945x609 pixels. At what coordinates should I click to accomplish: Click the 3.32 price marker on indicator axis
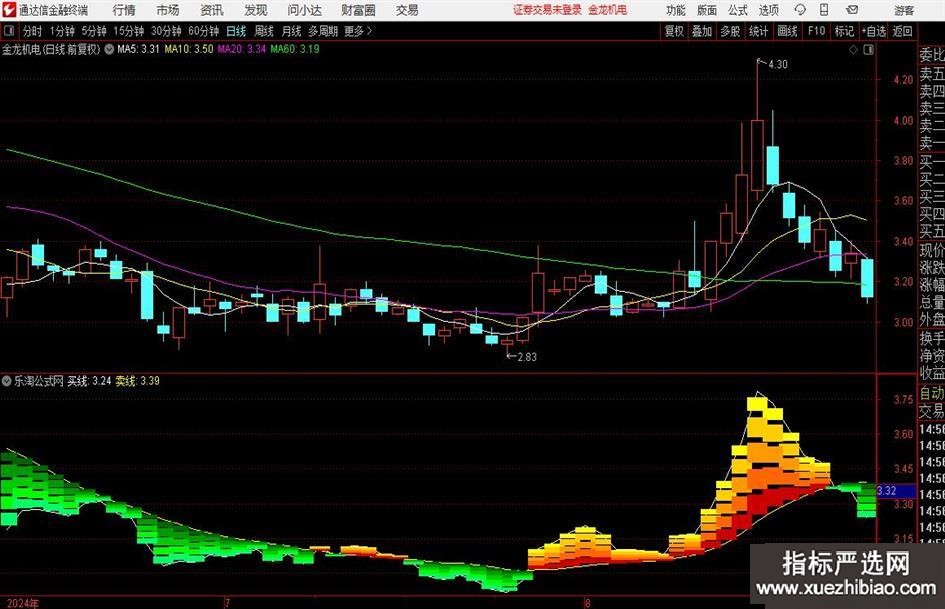[x=886, y=491]
